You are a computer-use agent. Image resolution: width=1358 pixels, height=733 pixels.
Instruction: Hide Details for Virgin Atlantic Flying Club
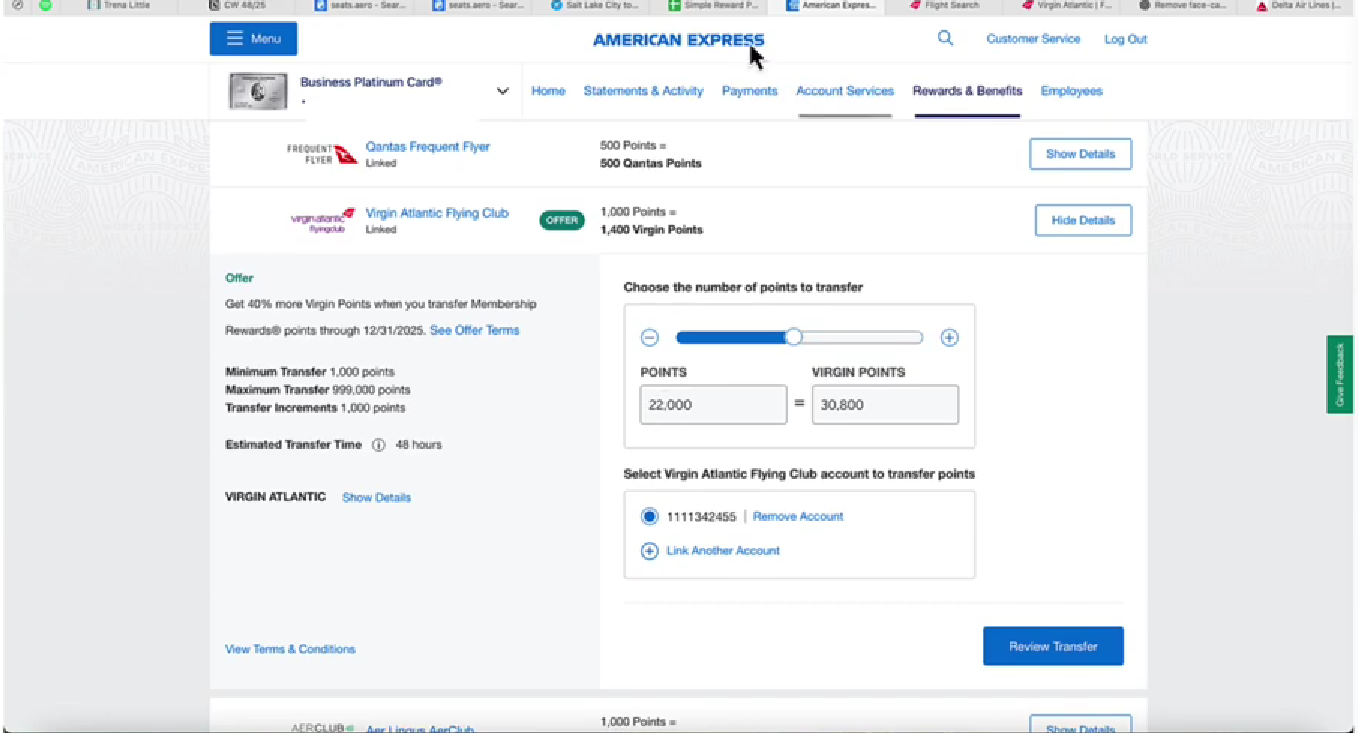pos(1083,220)
